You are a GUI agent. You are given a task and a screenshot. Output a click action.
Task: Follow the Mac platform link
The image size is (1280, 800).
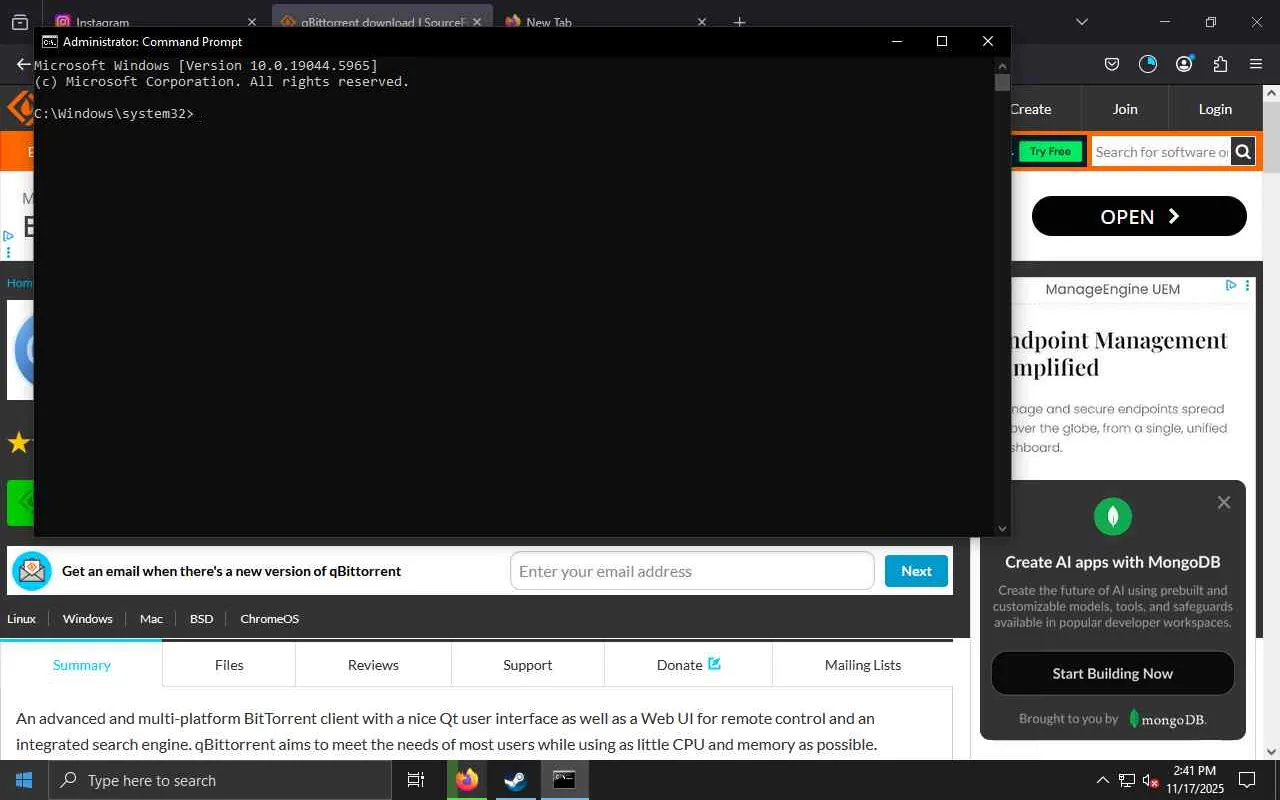pos(151,619)
